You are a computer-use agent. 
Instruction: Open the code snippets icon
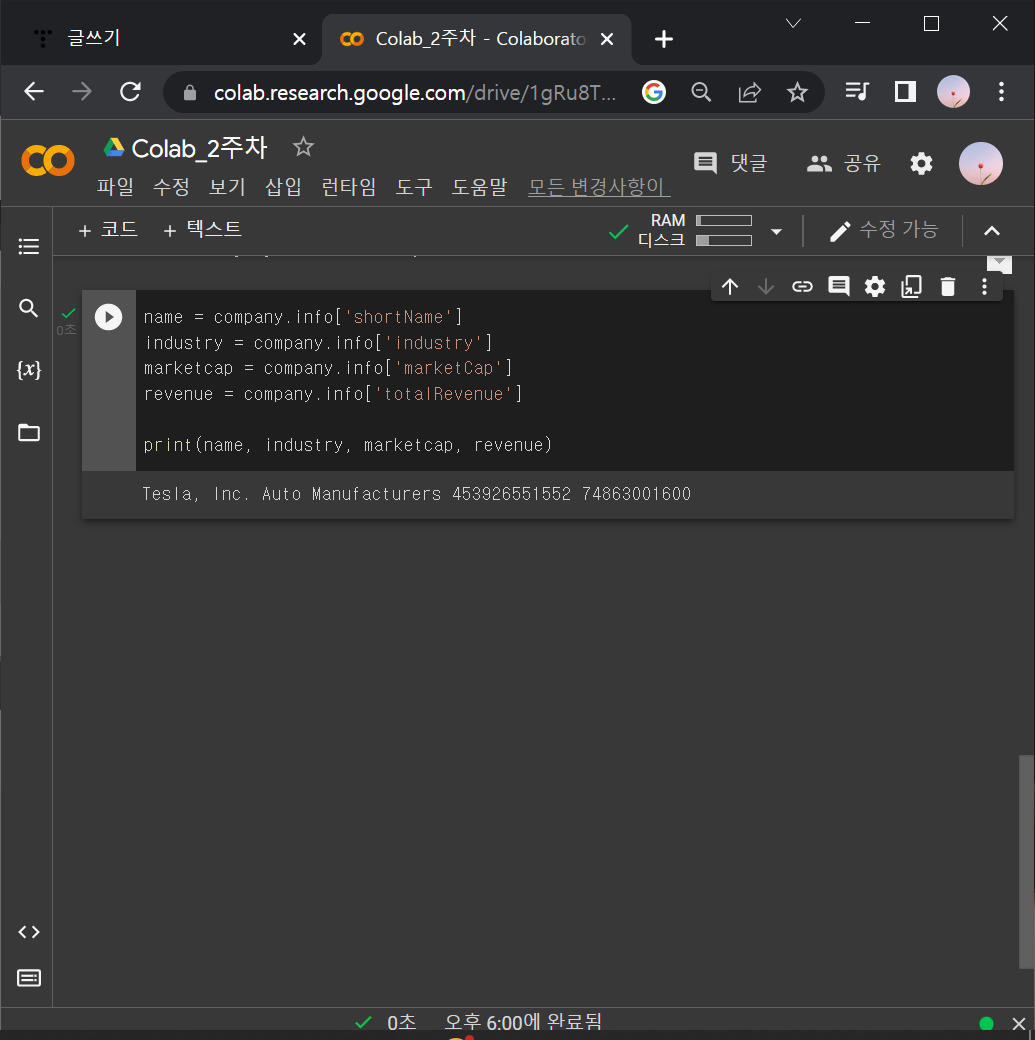29,932
